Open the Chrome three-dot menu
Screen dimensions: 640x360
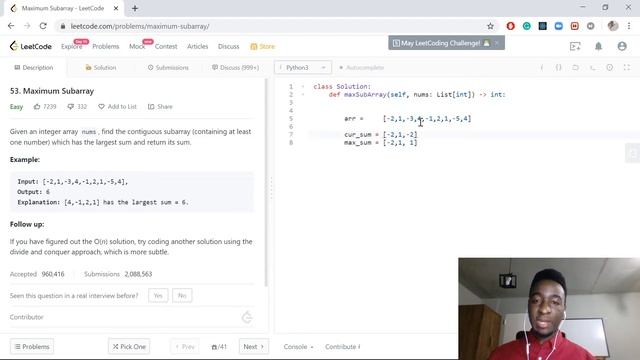pos(629,26)
